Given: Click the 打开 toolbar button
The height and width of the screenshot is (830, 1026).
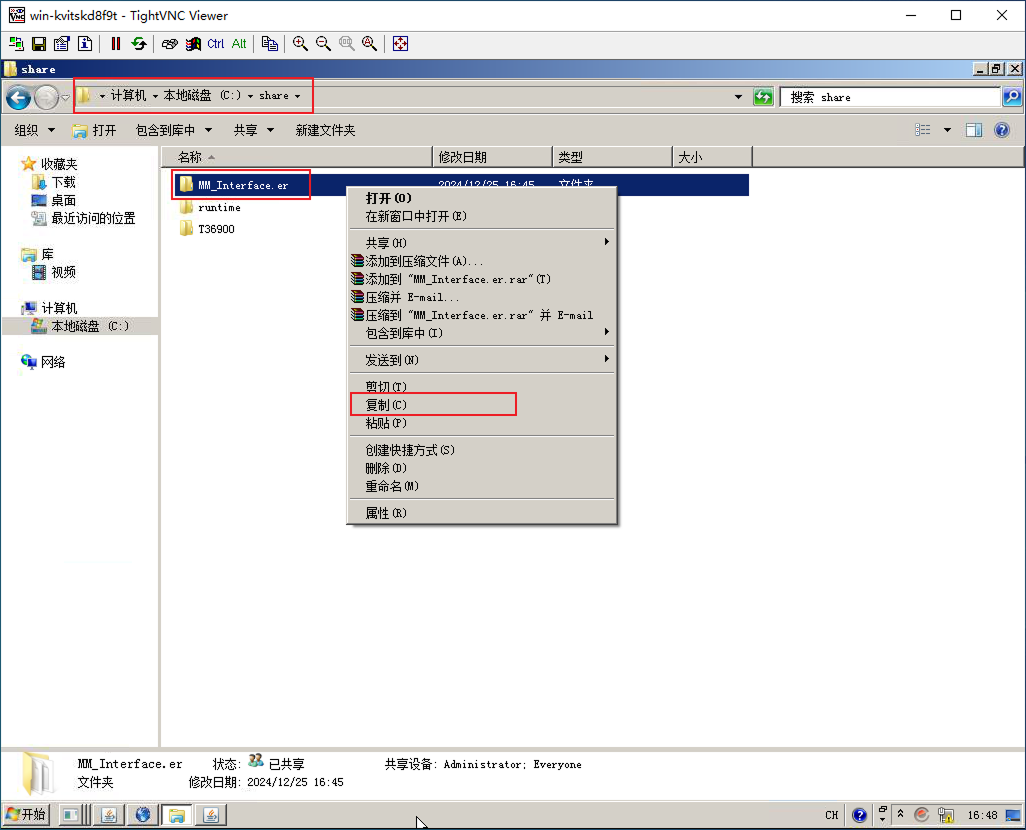Looking at the screenshot, I should (x=94, y=130).
